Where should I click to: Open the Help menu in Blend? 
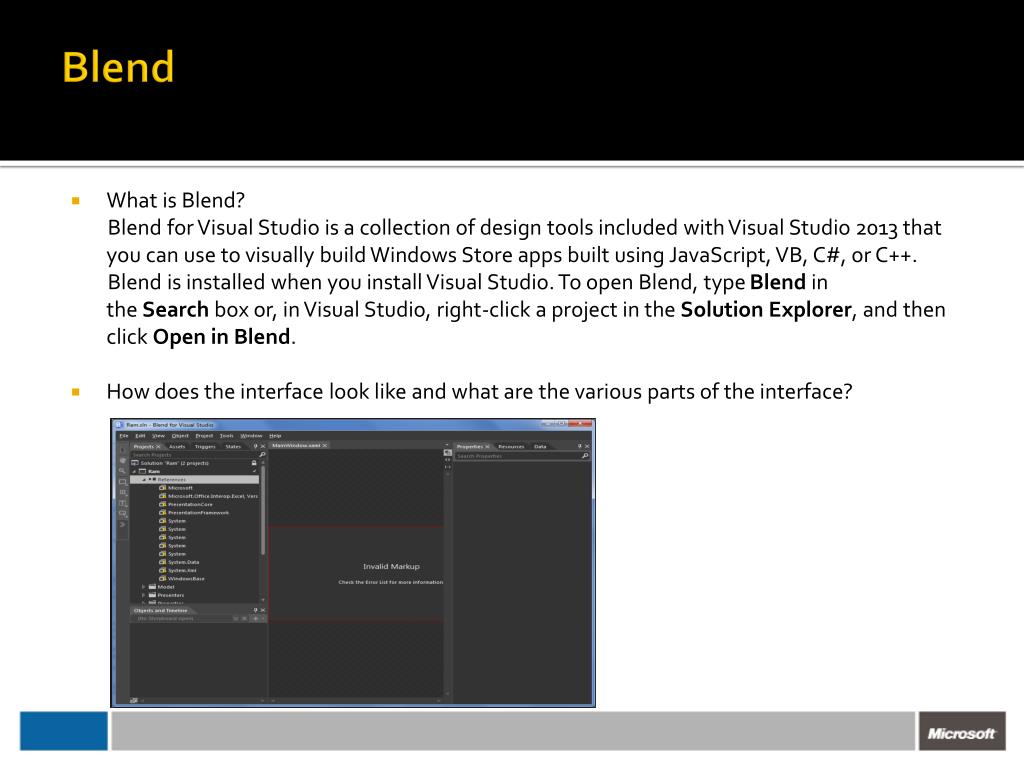276,436
